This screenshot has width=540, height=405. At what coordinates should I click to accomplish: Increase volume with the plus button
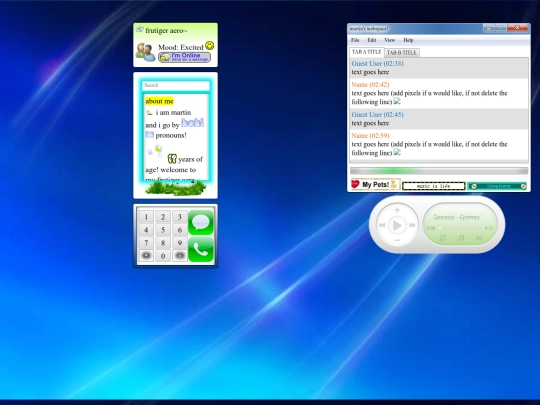point(397,210)
